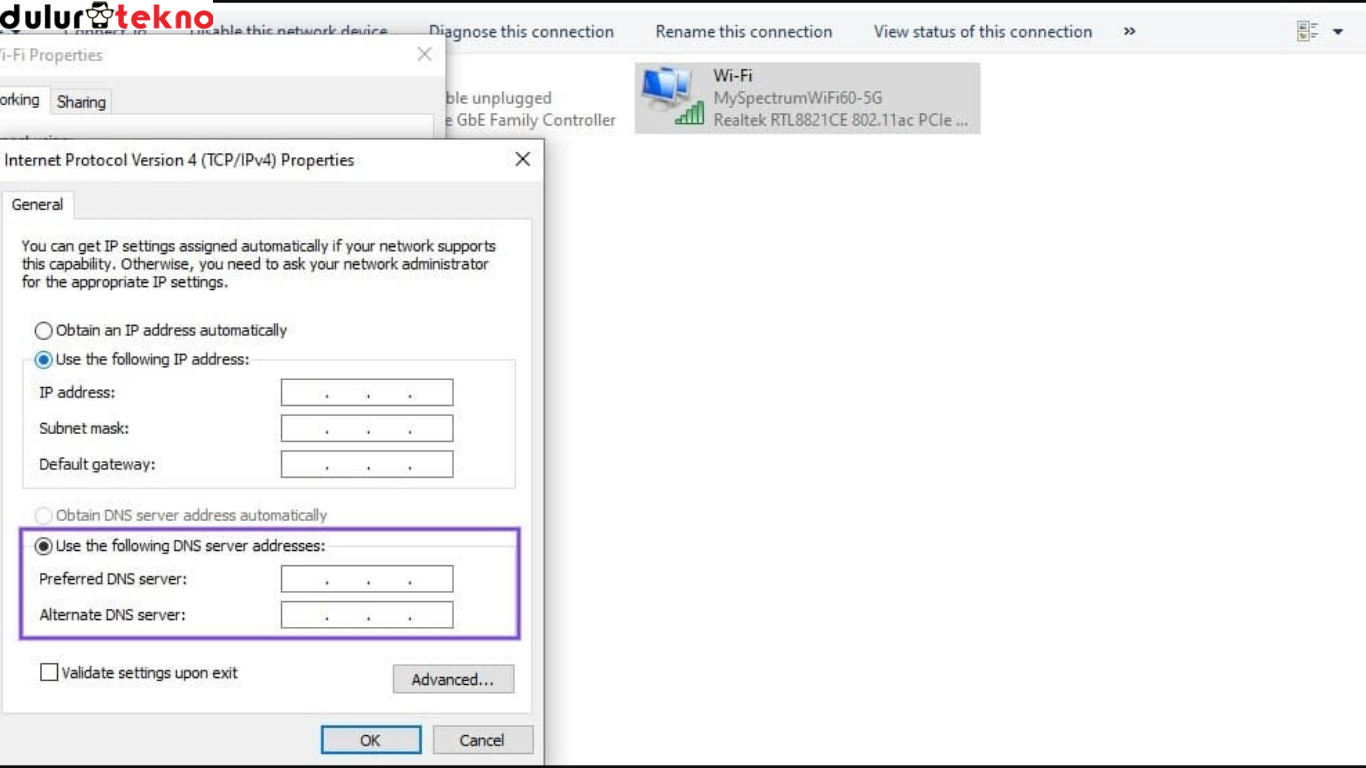Viewport: 1366px width, 768px height.
Task: Open the Advanced... settings button
Action: point(453,679)
